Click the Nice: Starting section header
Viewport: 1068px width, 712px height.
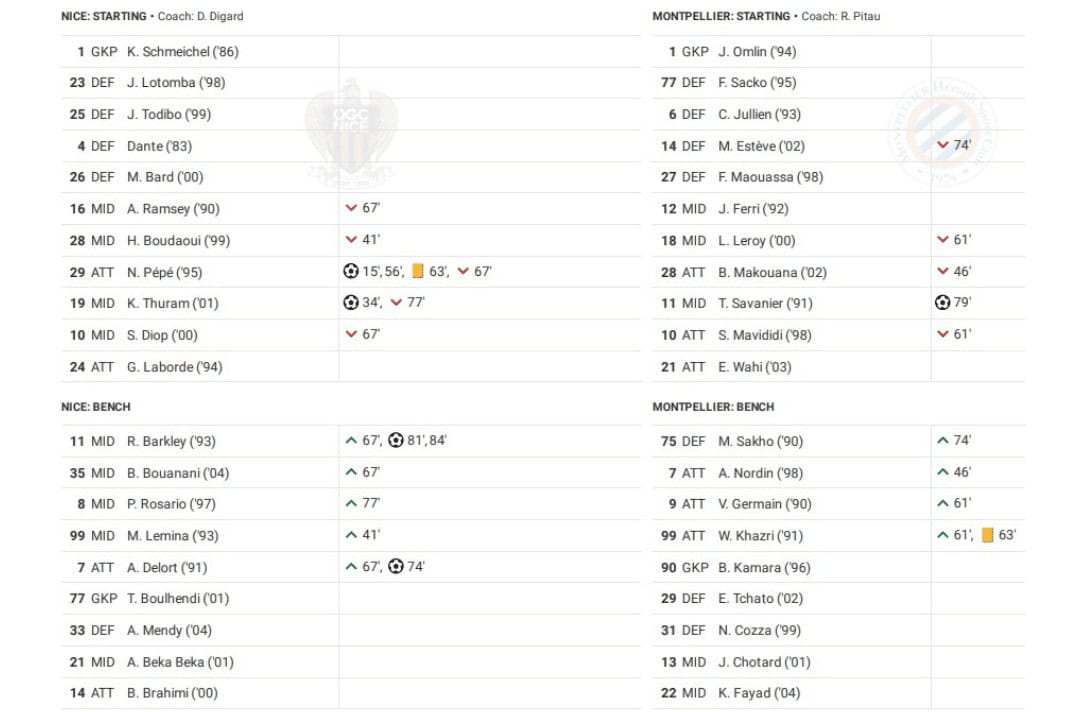tap(105, 16)
